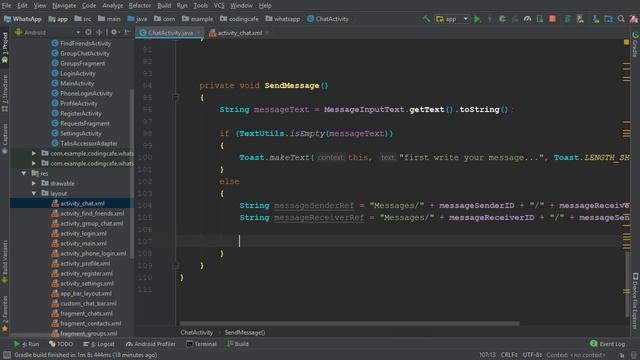The width and height of the screenshot is (640, 360).
Task: Open the app run configuration dropdown
Action: [x=452, y=19]
